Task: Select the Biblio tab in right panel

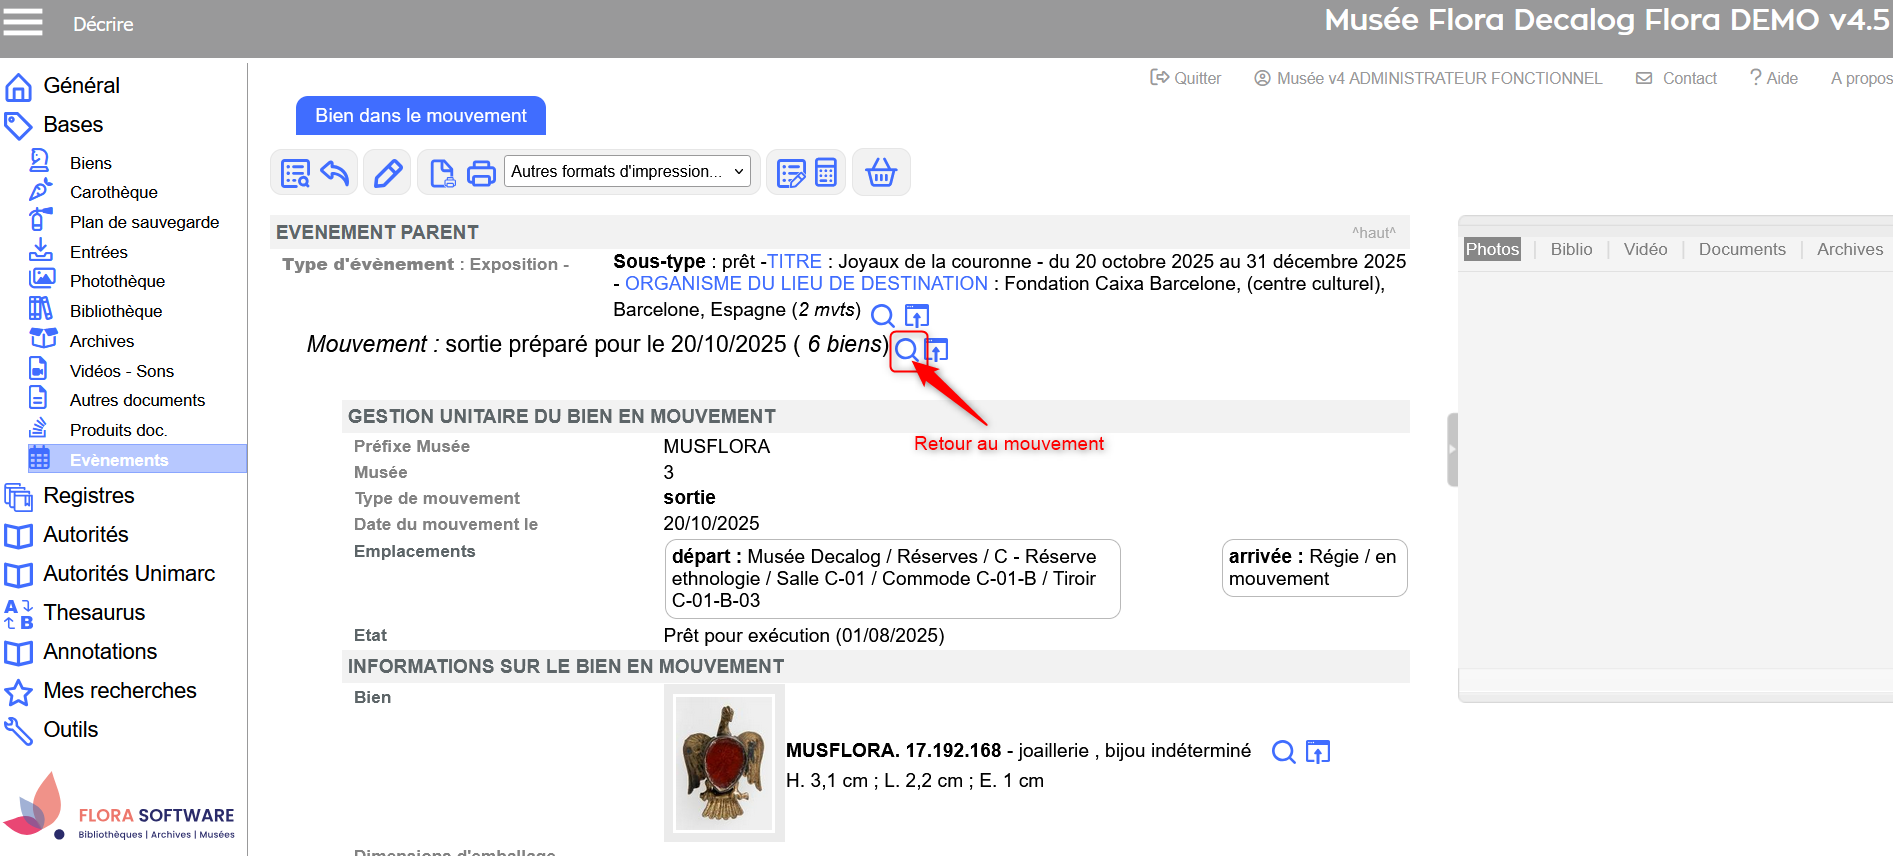Action: click(x=1571, y=250)
